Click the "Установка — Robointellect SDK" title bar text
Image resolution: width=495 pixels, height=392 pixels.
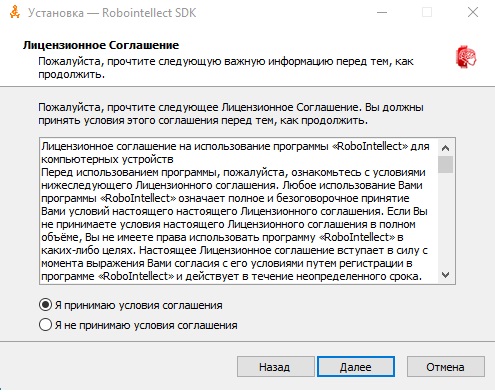coord(112,13)
